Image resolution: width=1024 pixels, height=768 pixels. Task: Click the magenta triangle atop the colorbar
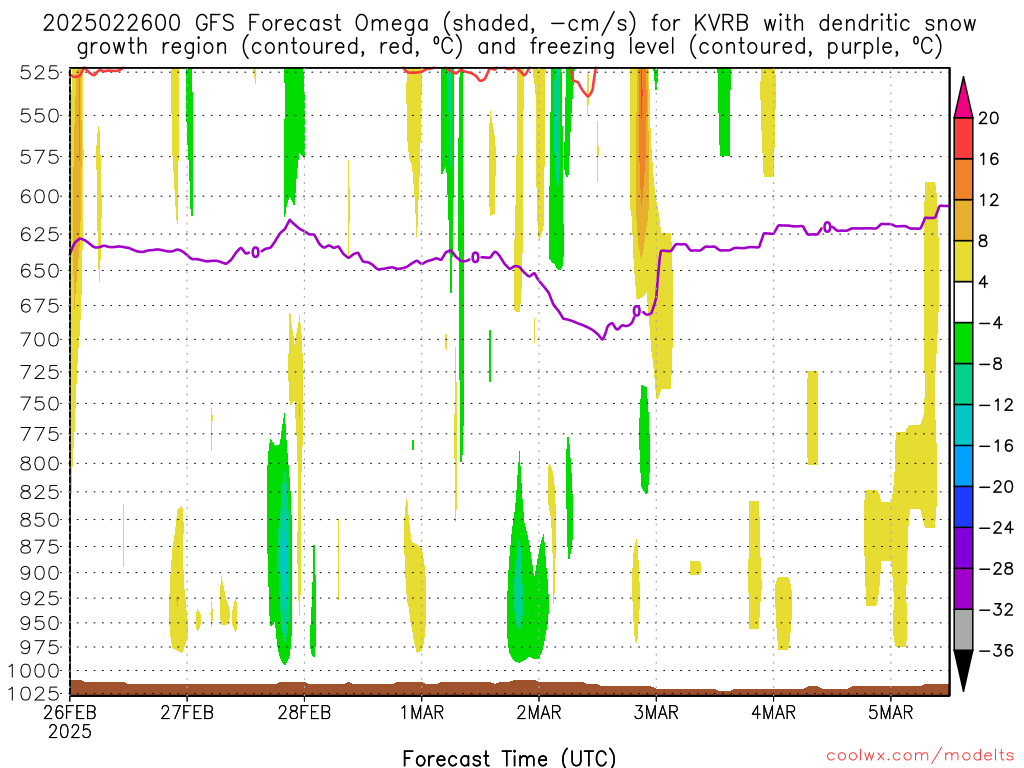[x=963, y=97]
